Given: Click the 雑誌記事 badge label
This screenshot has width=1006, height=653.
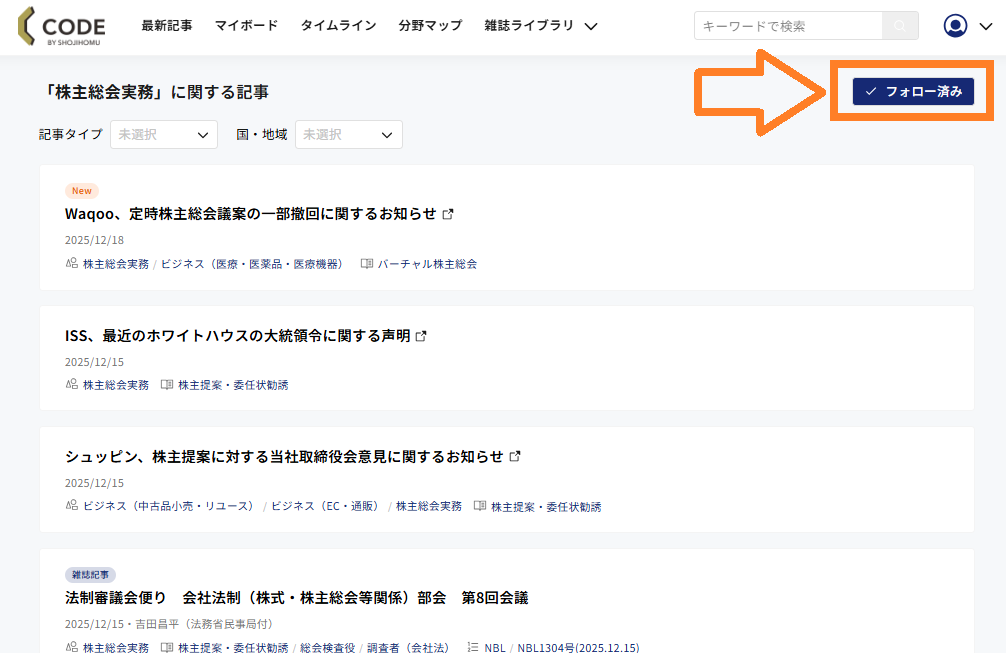Looking at the screenshot, I should pyautogui.click(x=91, y=575).
